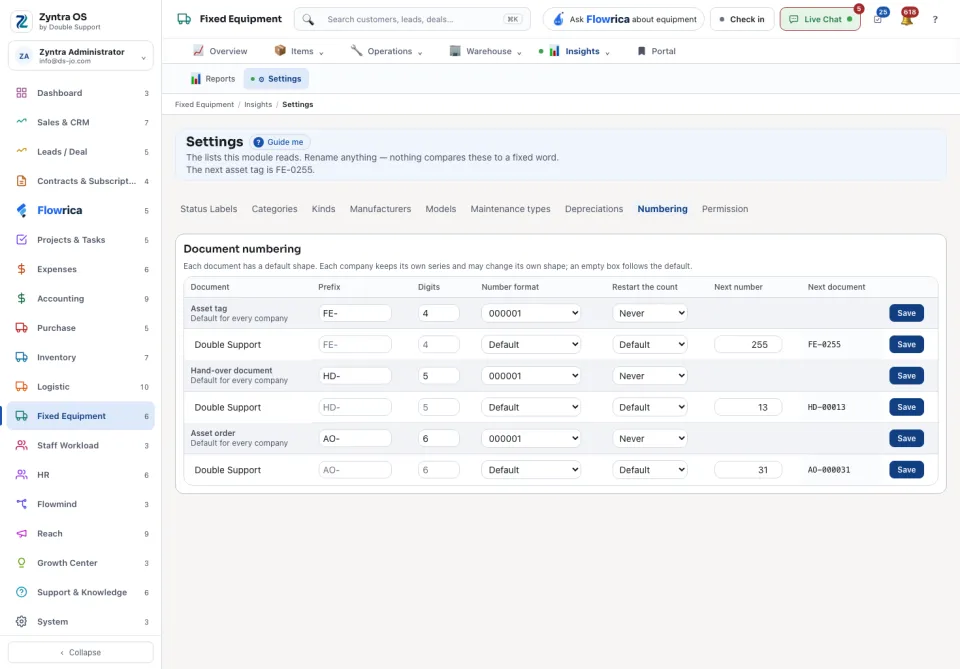Click the Next number field showing 31
The height and width of the screenshot is (669, 960).
748,469
